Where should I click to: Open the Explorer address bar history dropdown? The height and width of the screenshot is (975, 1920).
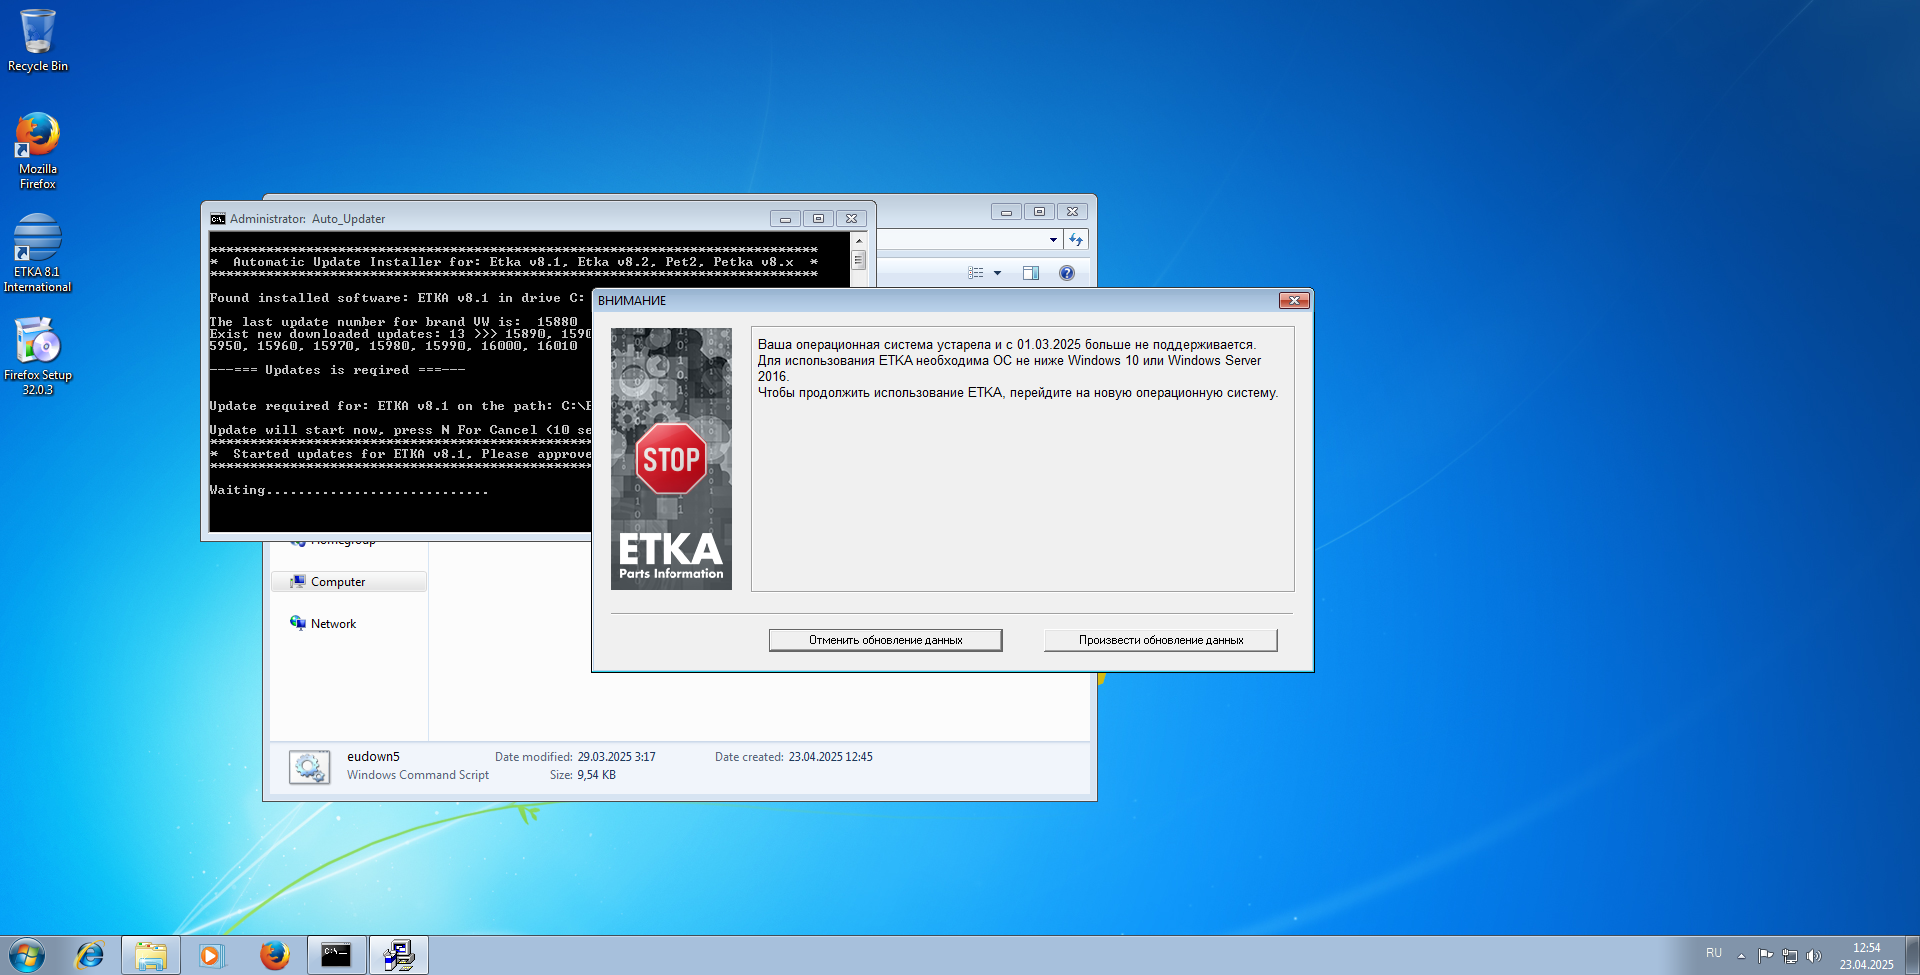(x=1053, y=240)
